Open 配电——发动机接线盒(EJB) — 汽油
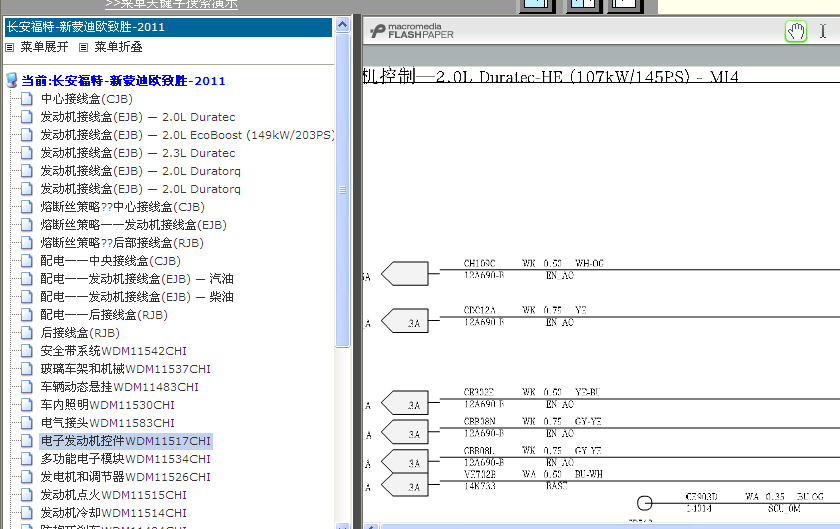The width and height of the screenshot is (840, 529). pyautogui.click(x=137, y=279)
